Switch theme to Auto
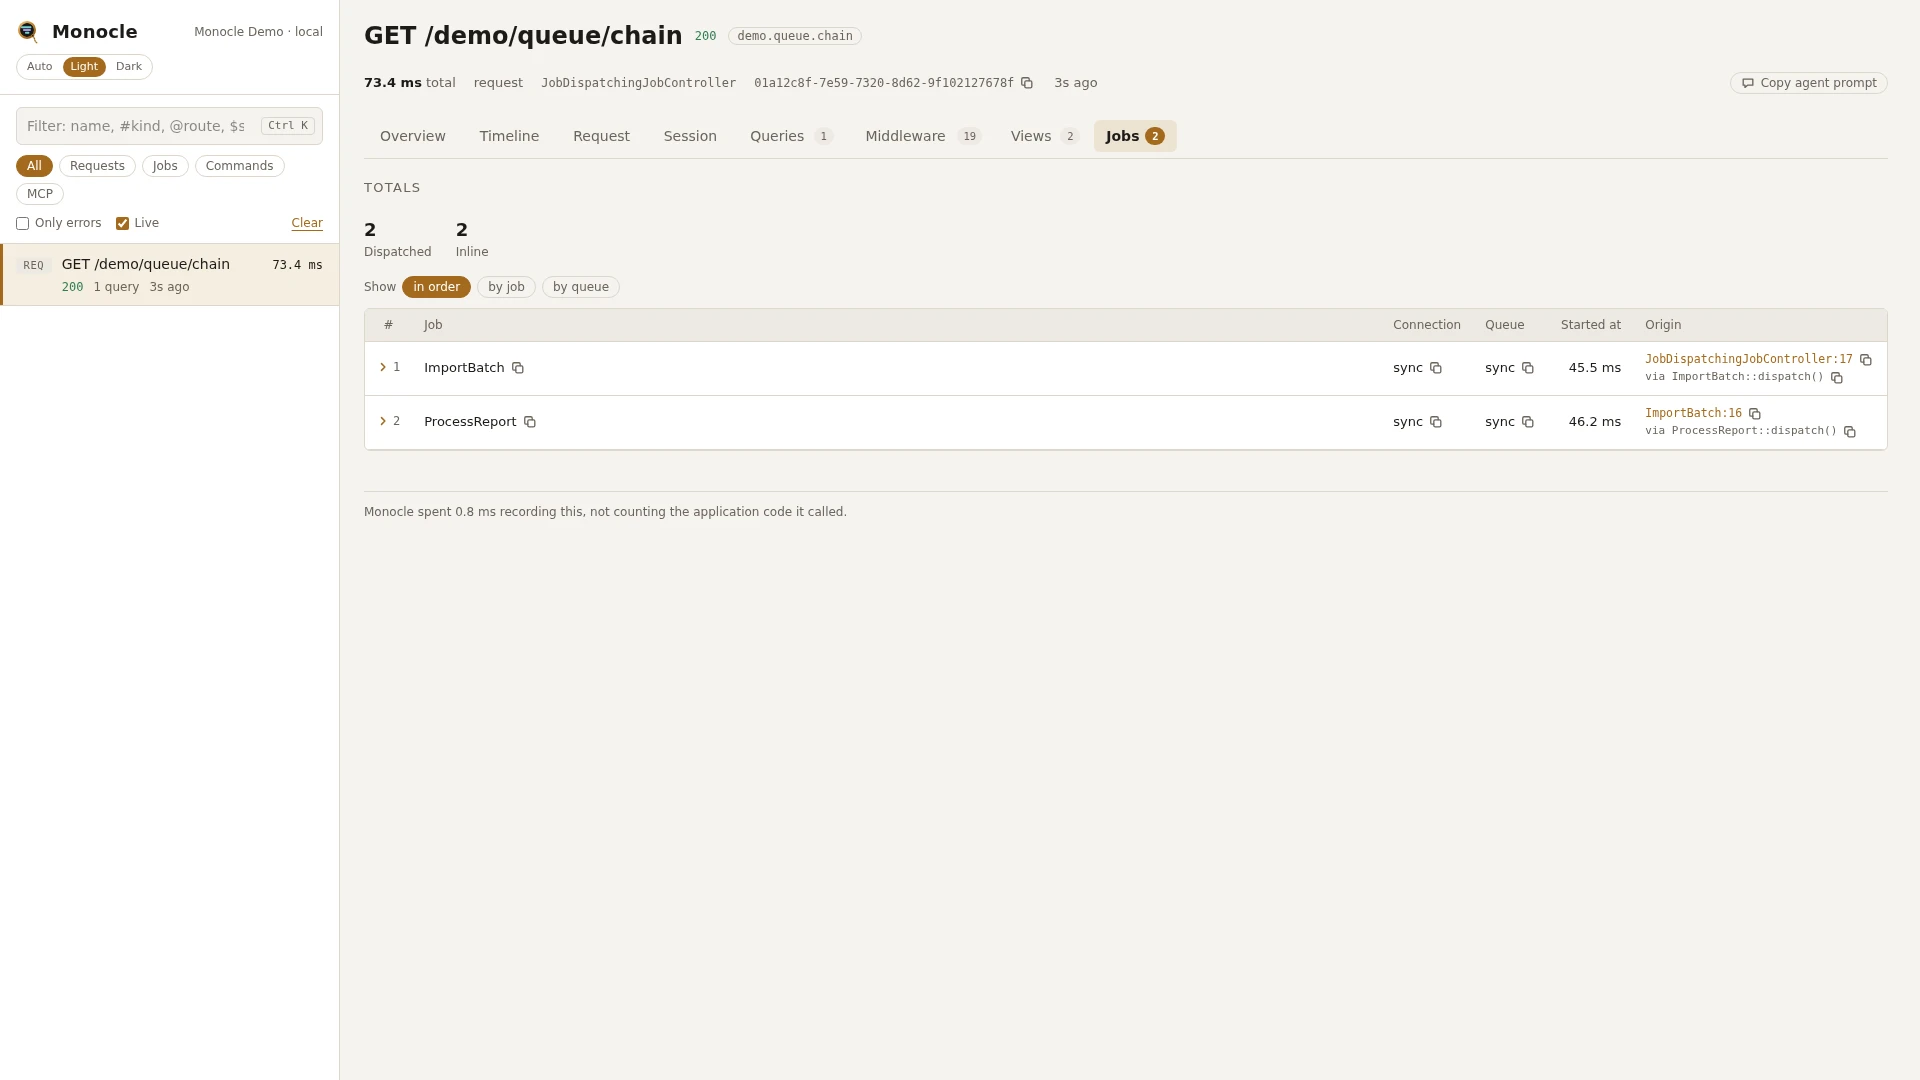Image resolution: width=1920 pixels, height=1080 pixels. 40,67
